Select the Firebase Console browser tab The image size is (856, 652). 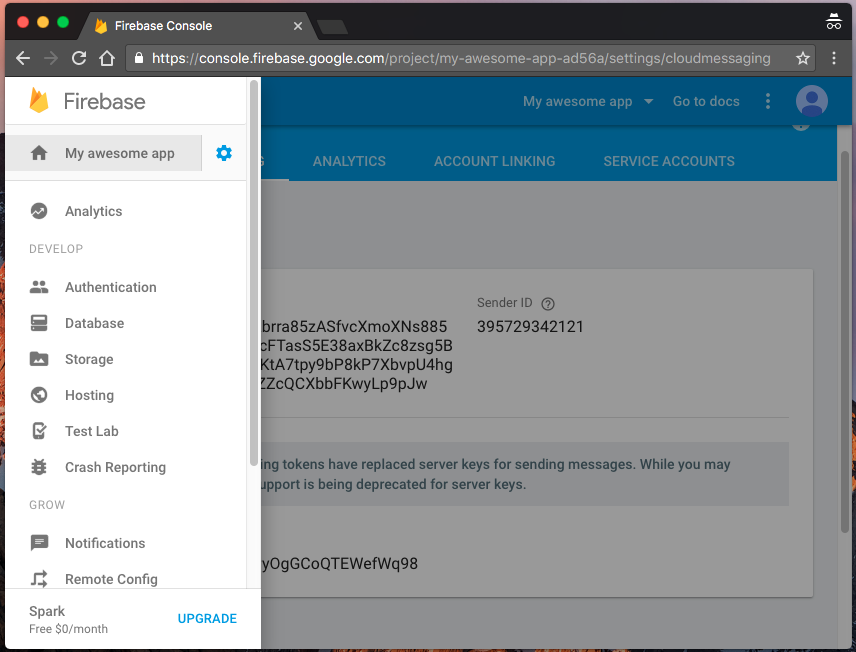[198, 26]
